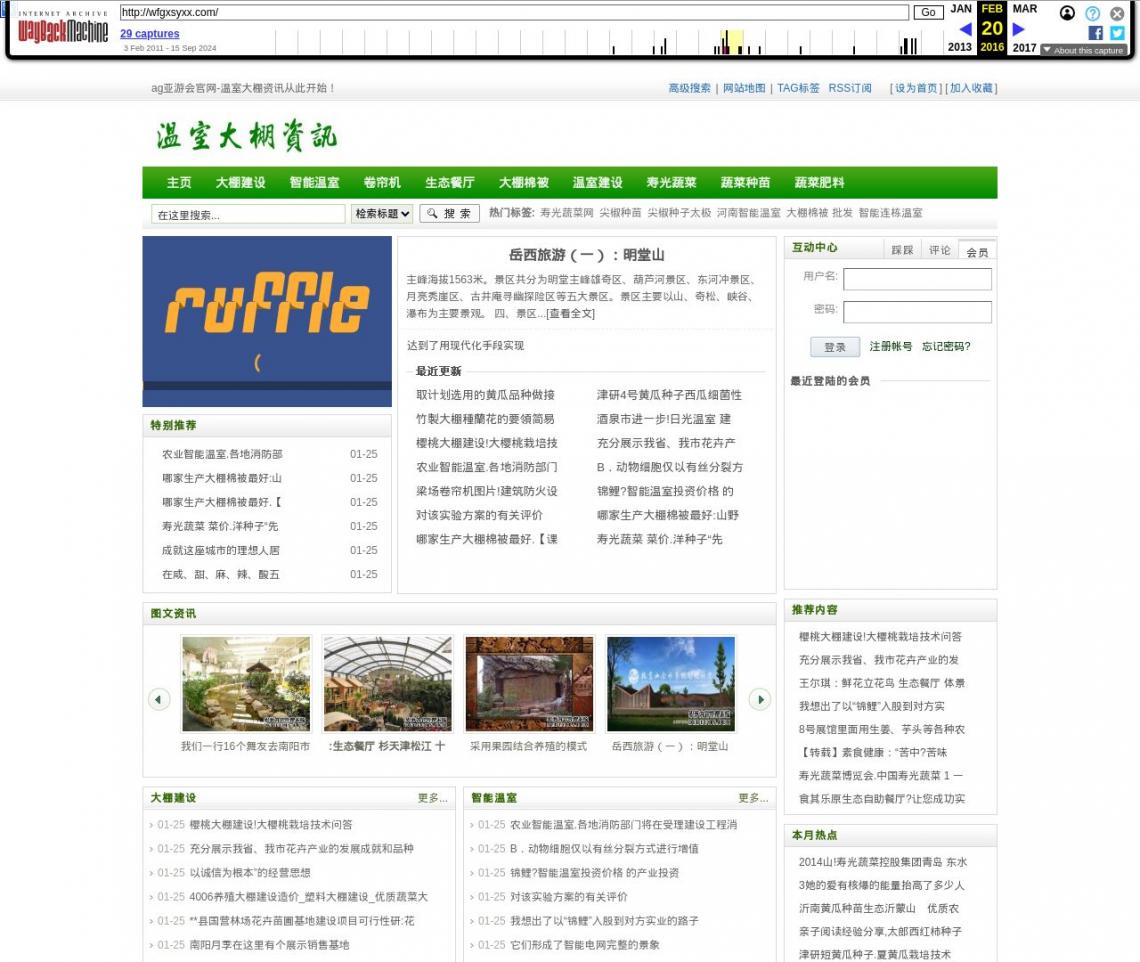Expand About this capture

coord(1083,50)
